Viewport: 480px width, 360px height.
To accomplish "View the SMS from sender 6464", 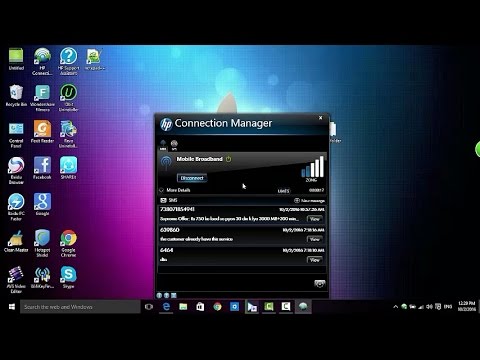I will (x=314, y=260).
